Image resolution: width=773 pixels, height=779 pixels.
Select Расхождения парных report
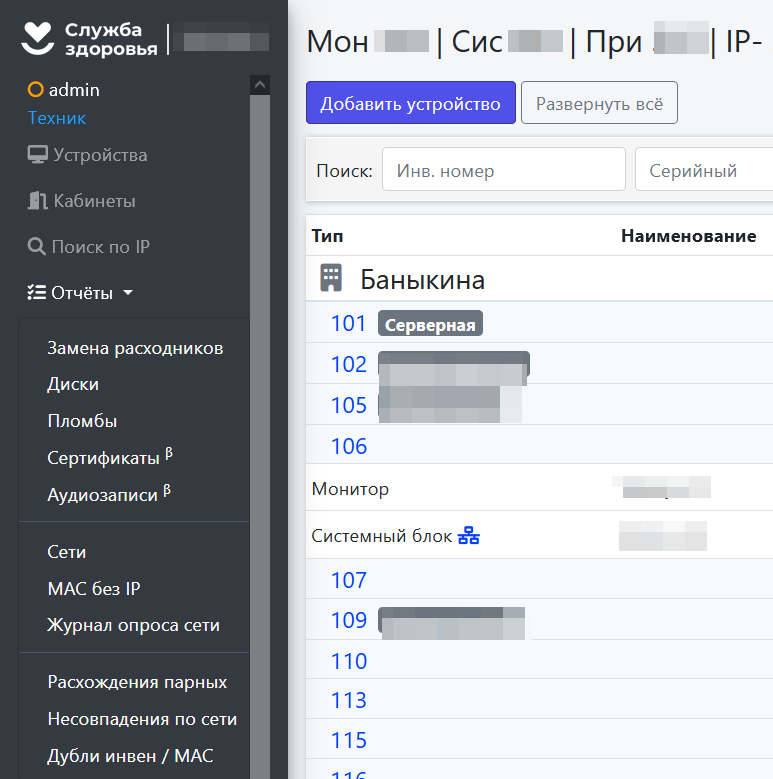(137, 682)
